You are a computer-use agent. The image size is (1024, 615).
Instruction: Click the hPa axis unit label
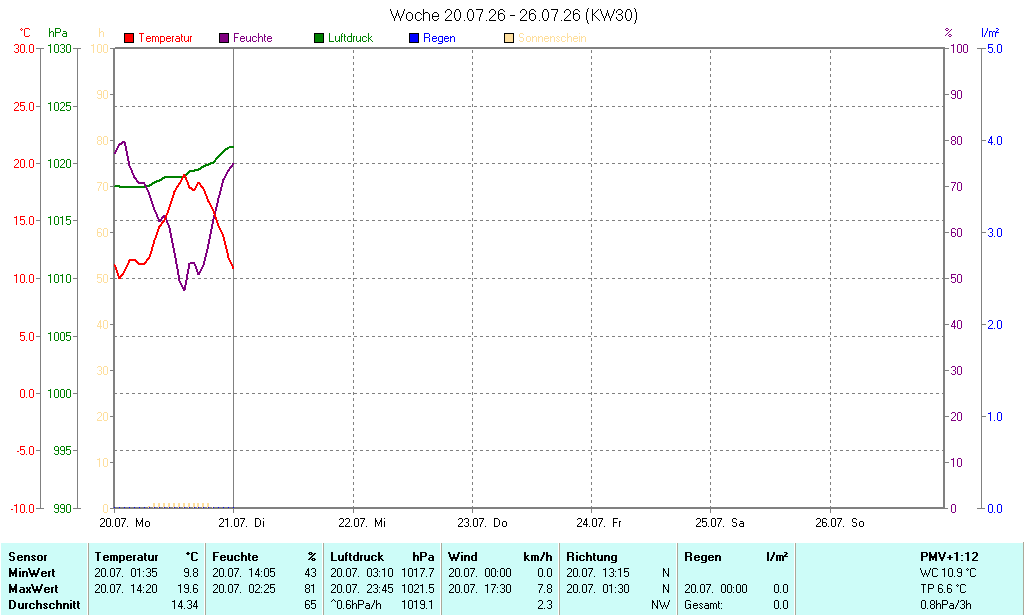pos(57,33)
